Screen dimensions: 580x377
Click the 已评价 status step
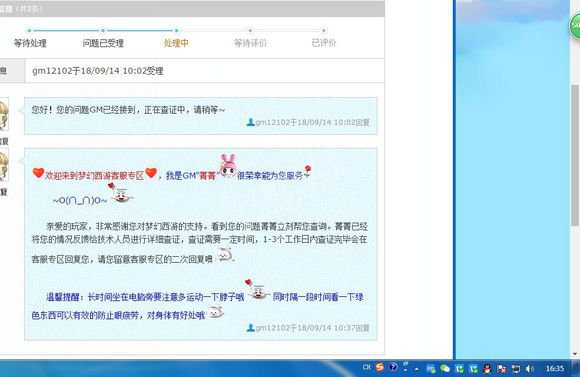324,43
